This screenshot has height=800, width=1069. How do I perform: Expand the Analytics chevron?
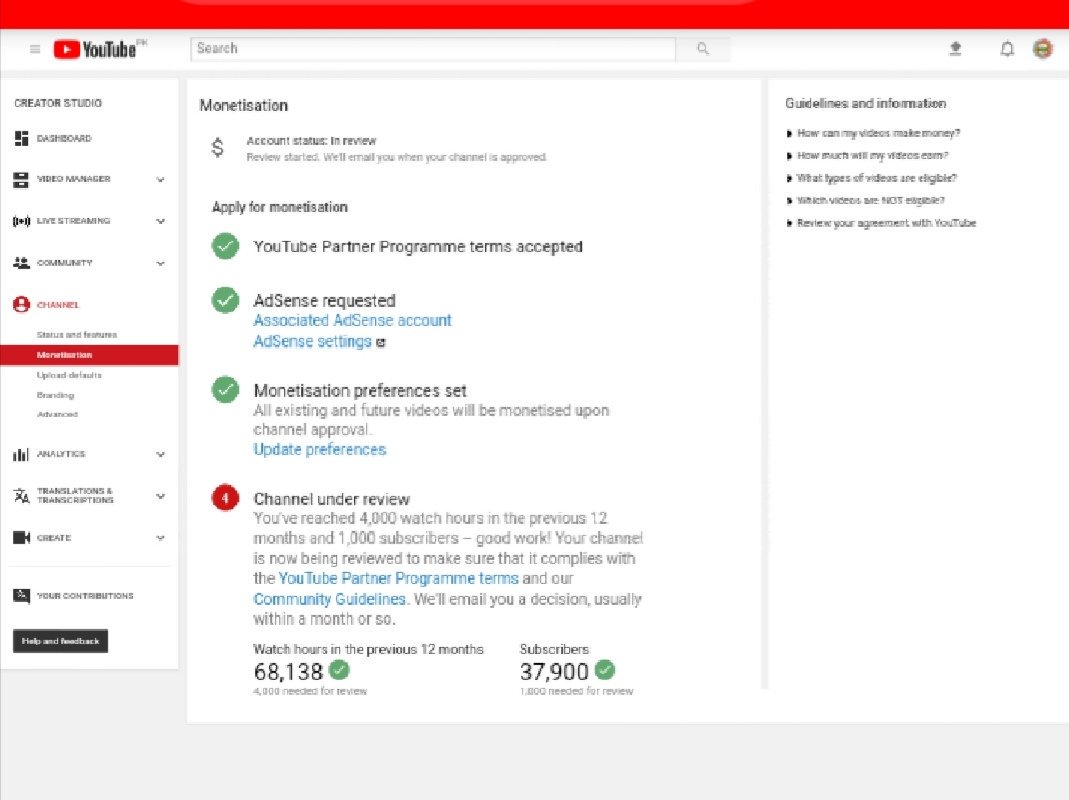pos(160,454)
